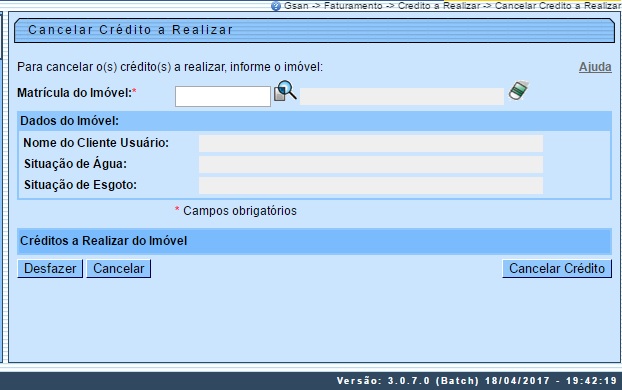
Task: Click the help icon beside Gsan breadcrumb
Action: click(x=276, y=6)
